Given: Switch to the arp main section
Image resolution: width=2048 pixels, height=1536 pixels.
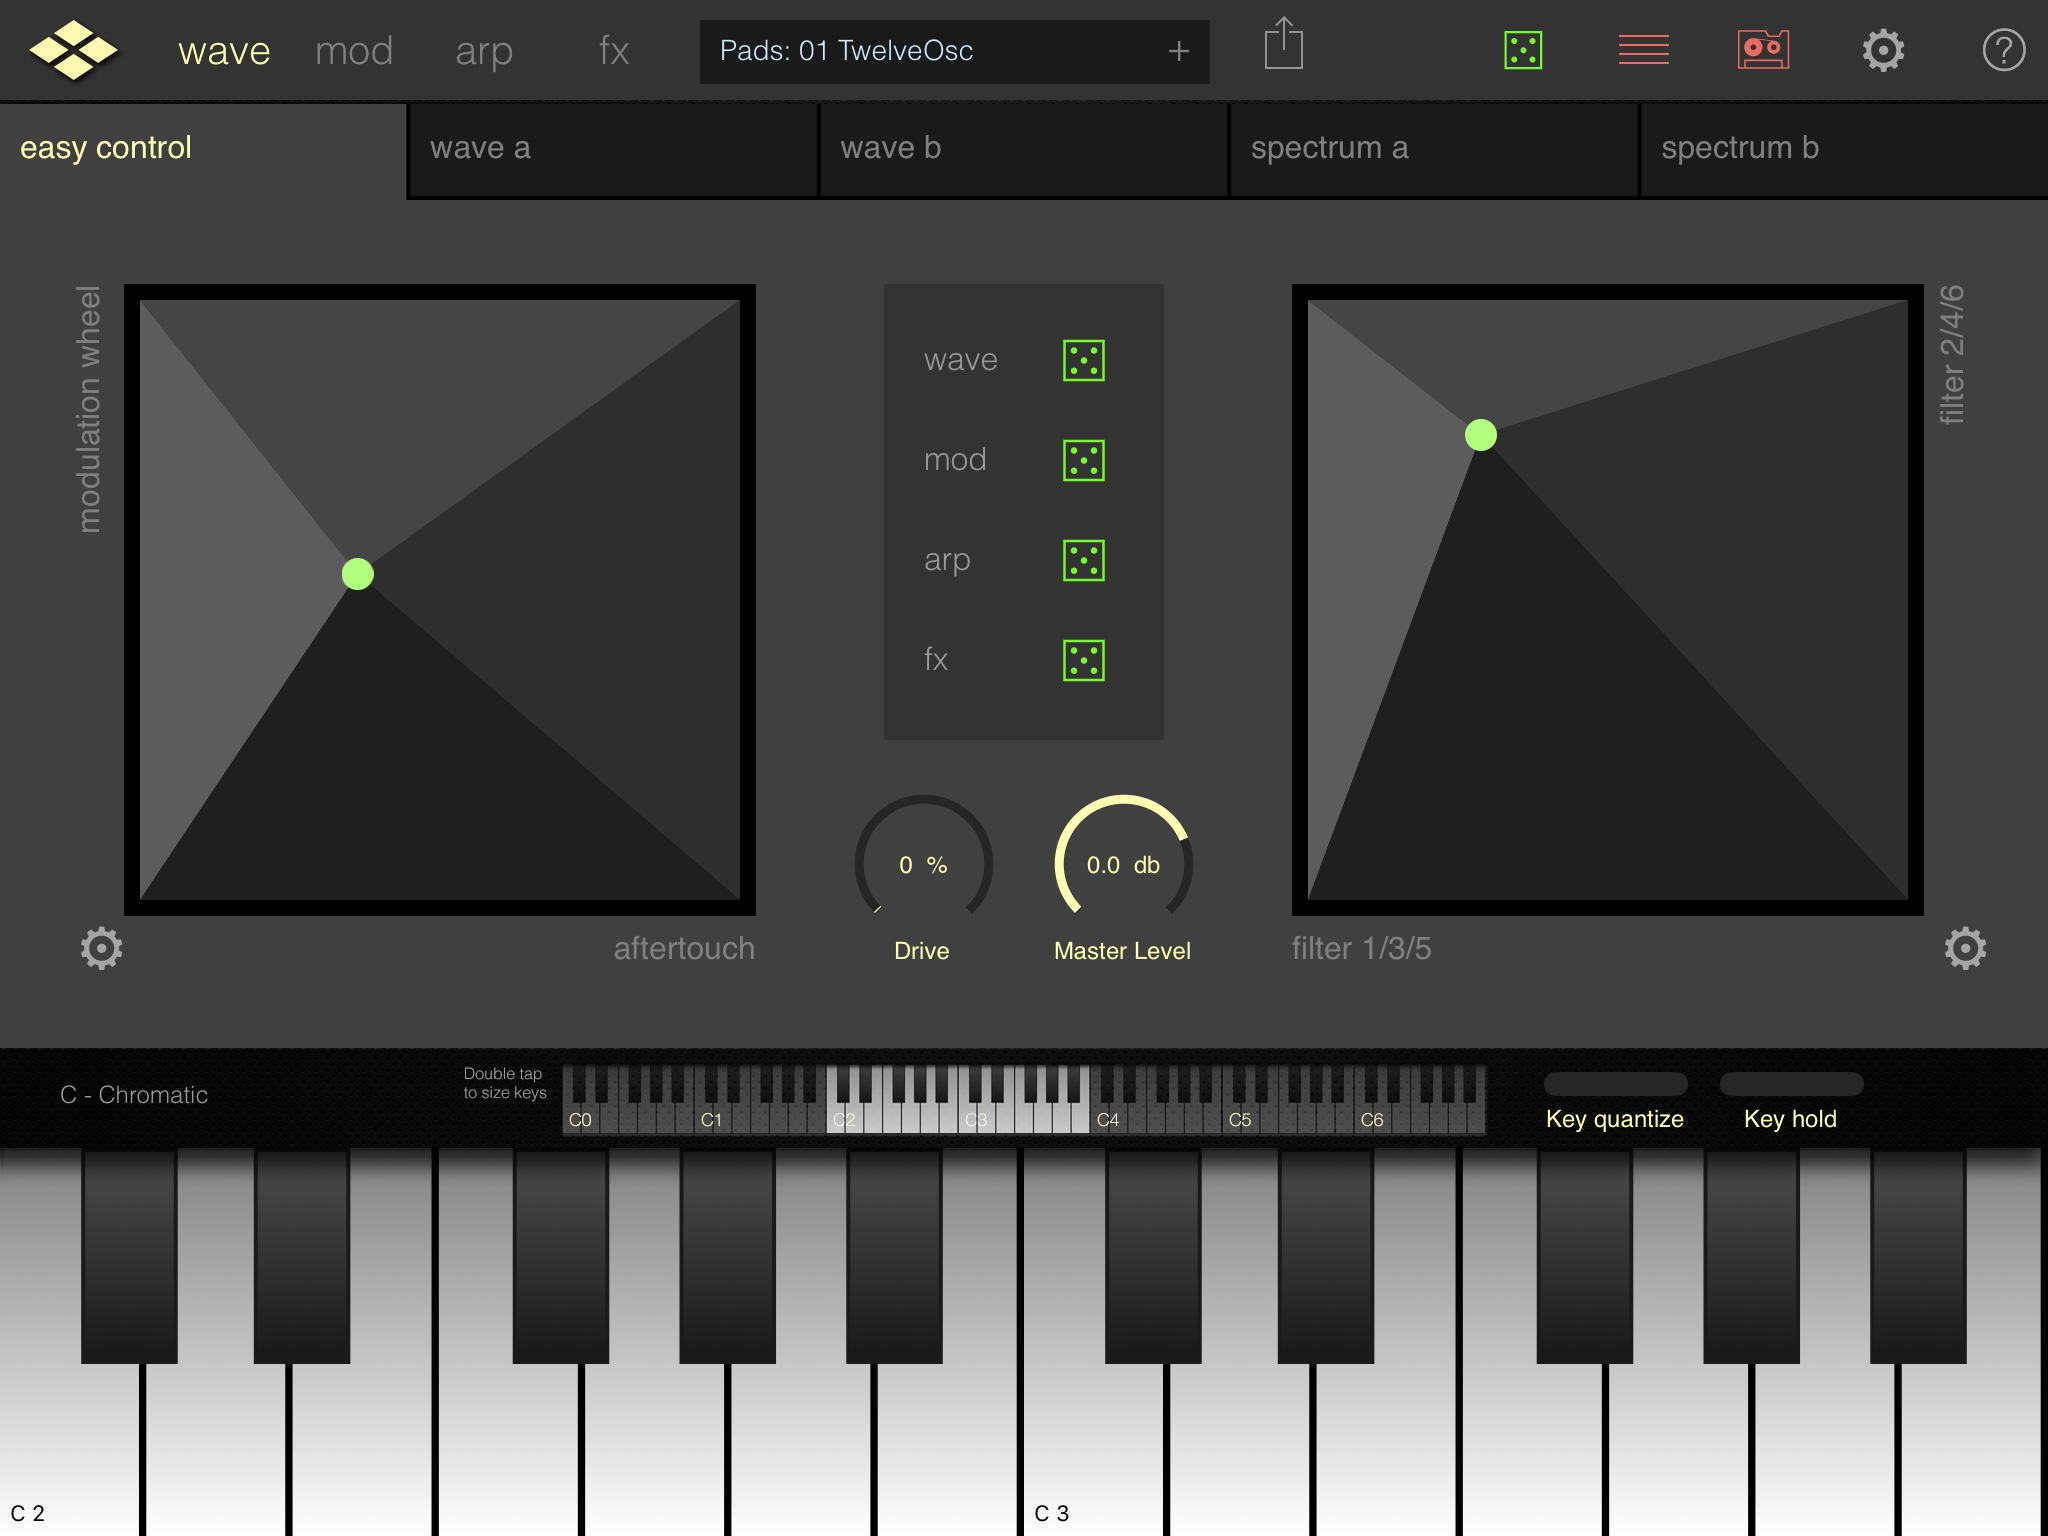Looking at the screenshot, I should point(484,52).
